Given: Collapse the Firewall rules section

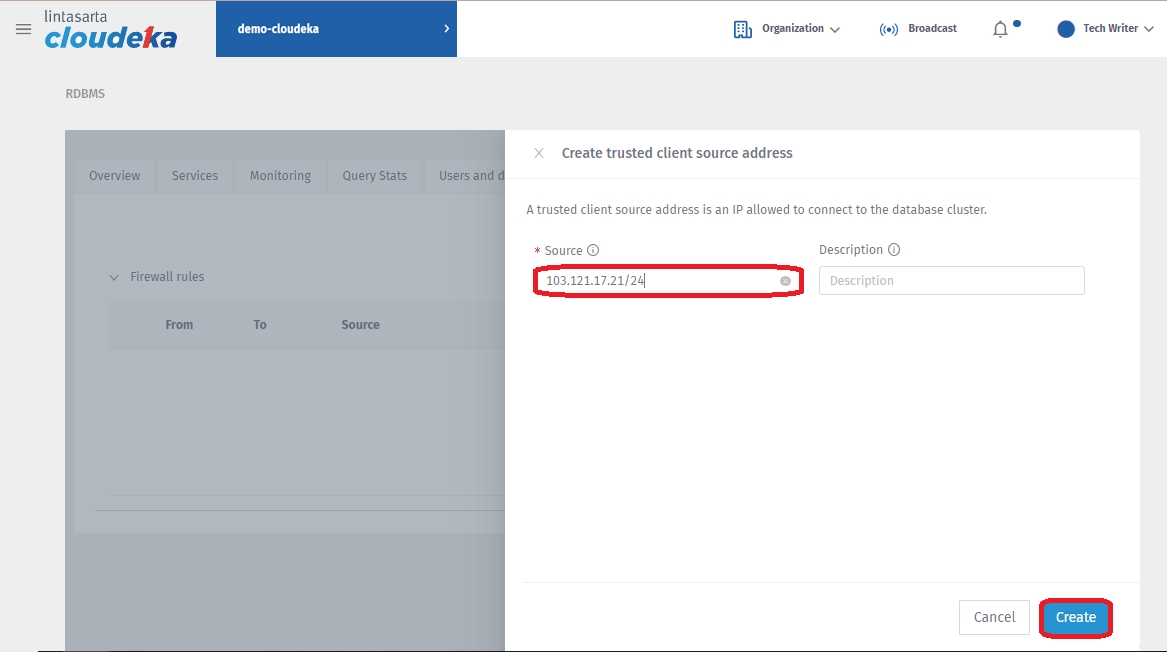Looking at the screenshot, I should click(114, 277).
